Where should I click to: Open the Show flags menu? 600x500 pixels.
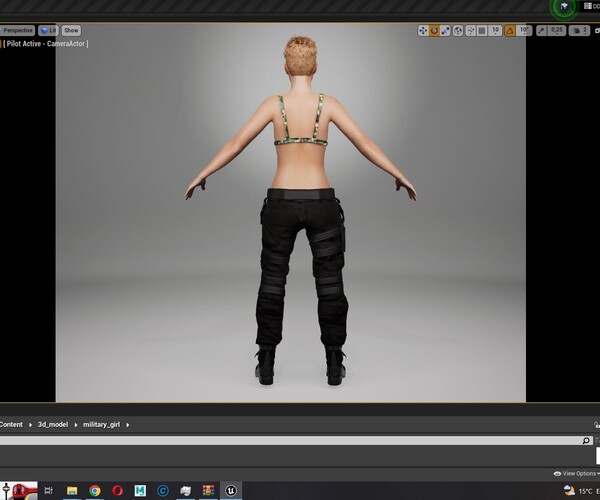[x=71, y=30]
